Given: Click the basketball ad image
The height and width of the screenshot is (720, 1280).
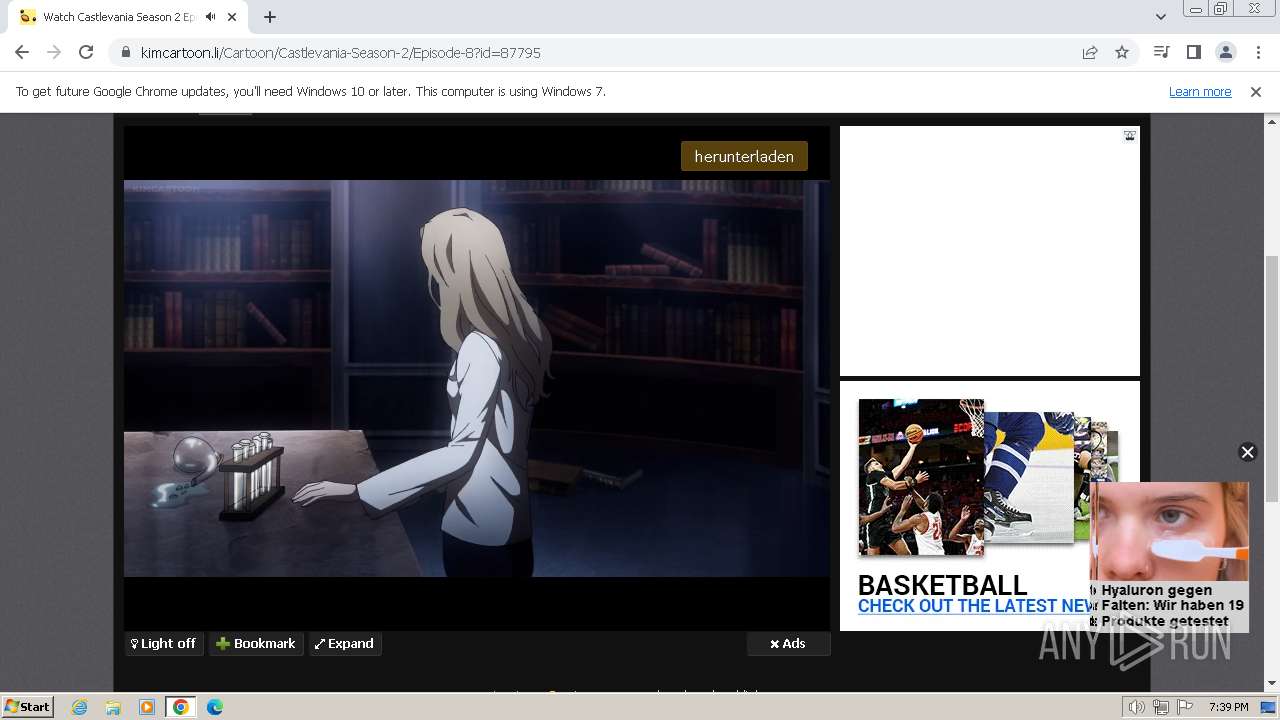Looking at the screenshot, I should click(921, 478).
